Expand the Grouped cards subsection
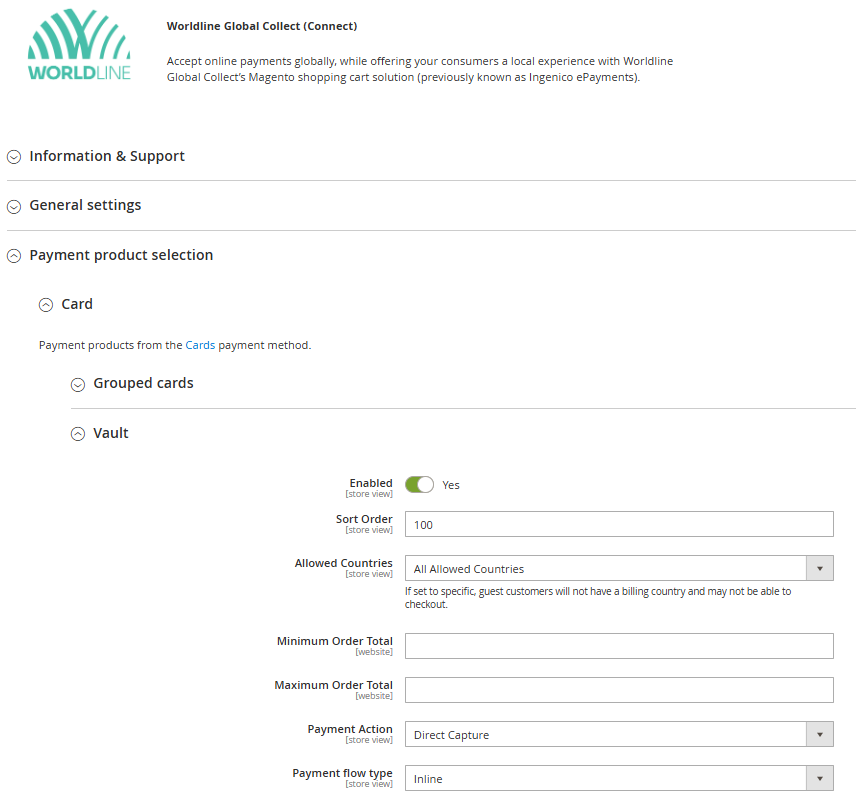The image size is (856, 801). tap(78, 383)
